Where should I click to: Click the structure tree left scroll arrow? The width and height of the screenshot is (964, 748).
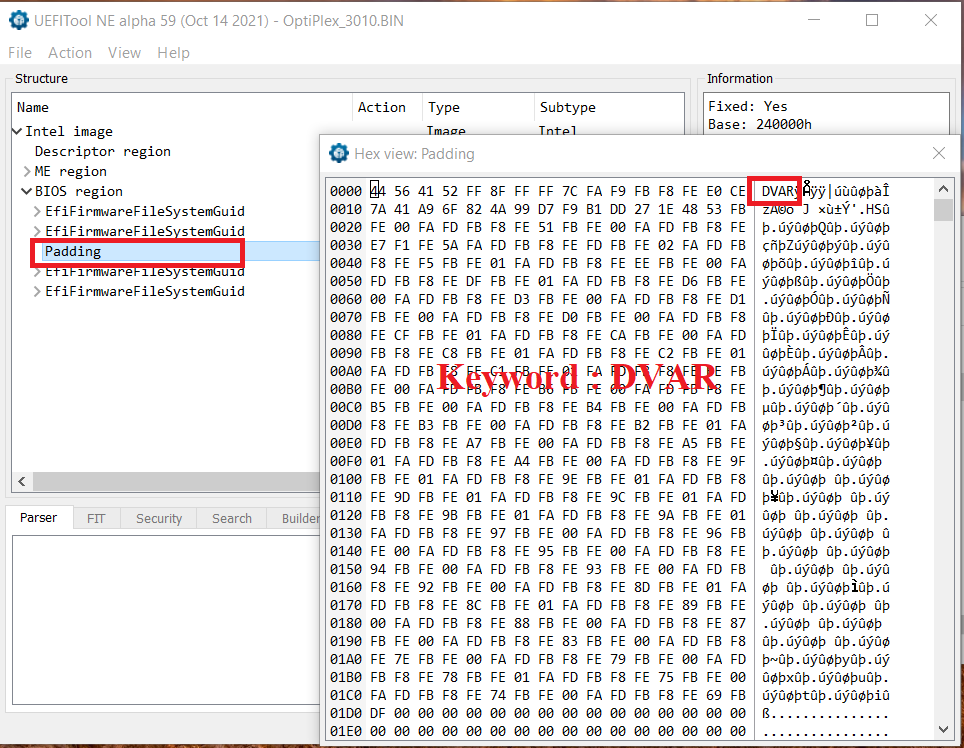(x=22, y=481)
